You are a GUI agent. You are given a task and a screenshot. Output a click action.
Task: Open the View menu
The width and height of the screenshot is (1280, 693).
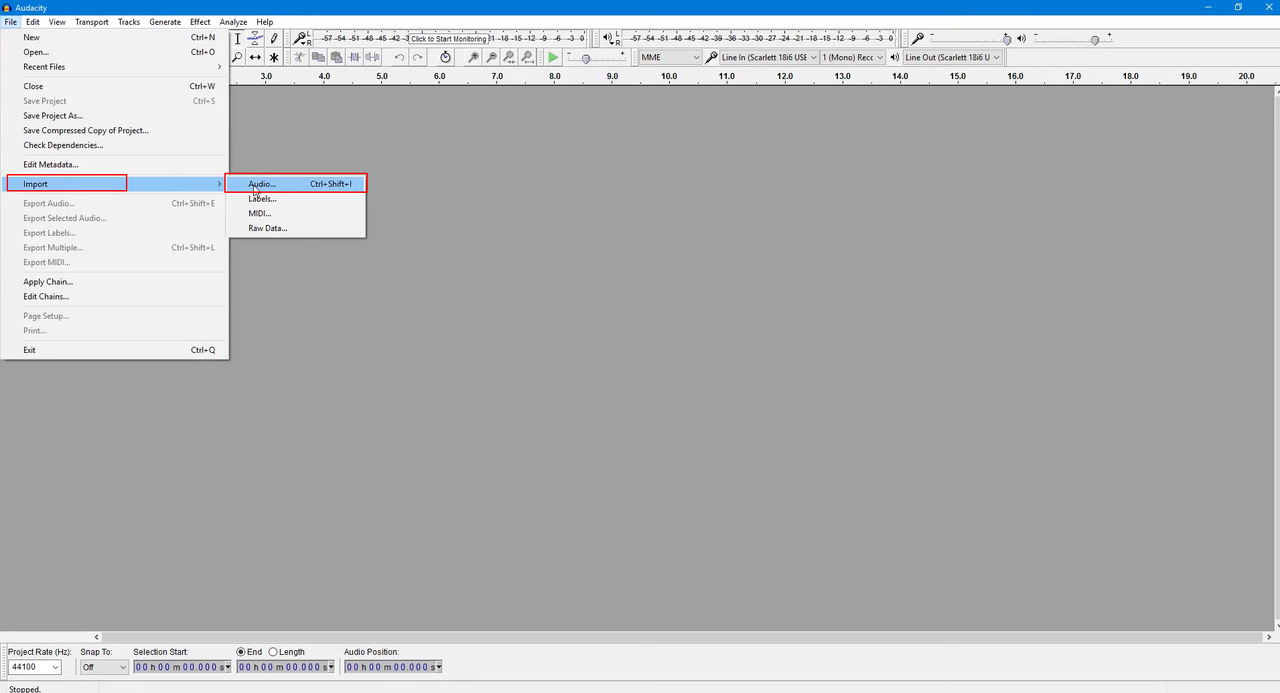(57, 22)
